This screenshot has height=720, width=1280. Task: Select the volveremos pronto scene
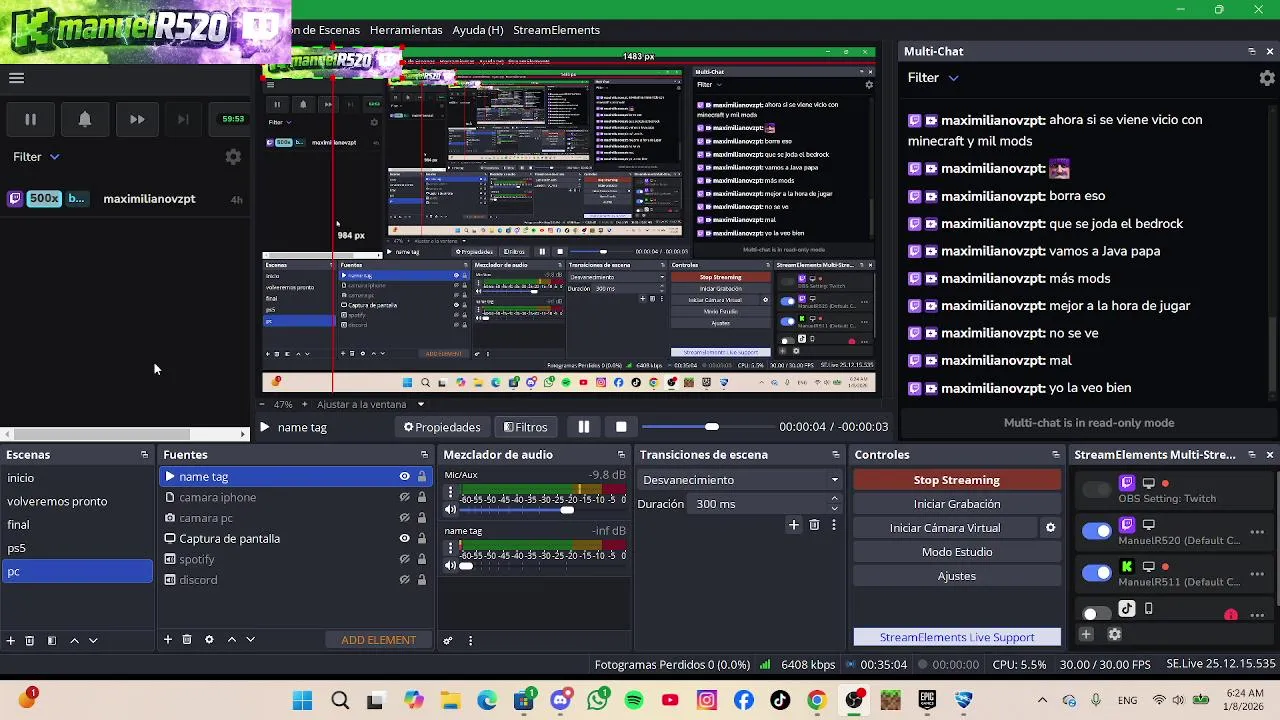tap(77, 501)
